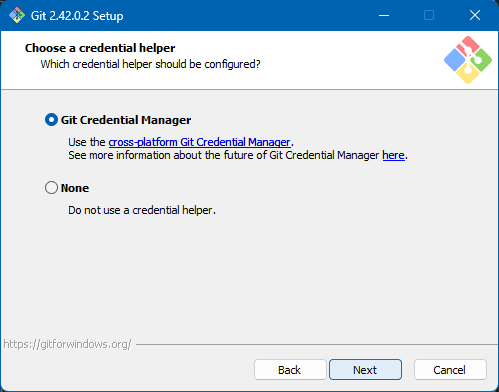499x392 pixels.
Task: Click the colorful Git logo in header
Action: (468, 60)
